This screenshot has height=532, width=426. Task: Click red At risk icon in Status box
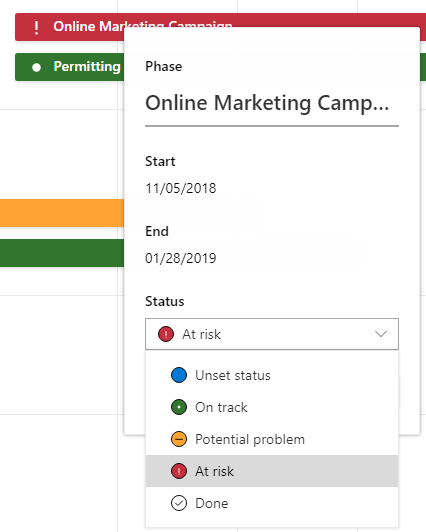pyautogui.click(x=166, y=334)
